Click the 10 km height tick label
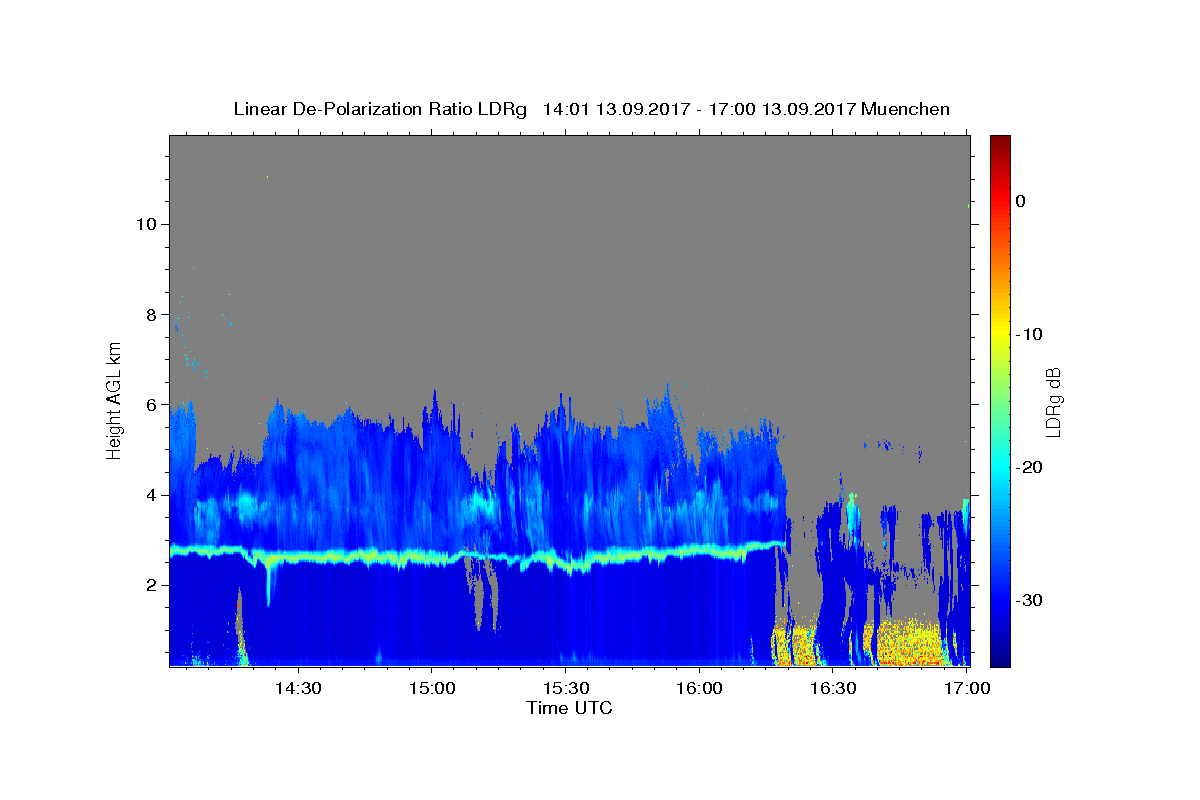 point(144,223)
